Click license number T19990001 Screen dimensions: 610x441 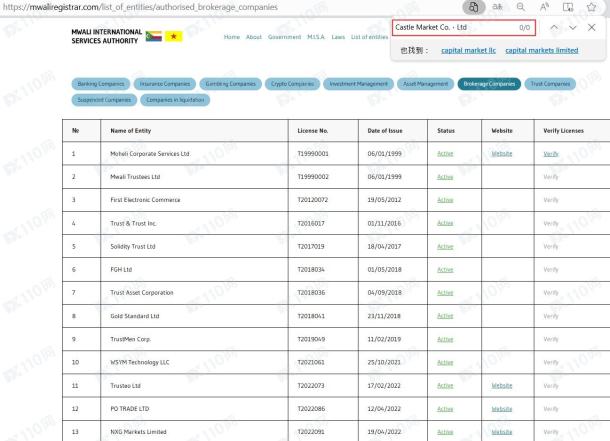313,154
